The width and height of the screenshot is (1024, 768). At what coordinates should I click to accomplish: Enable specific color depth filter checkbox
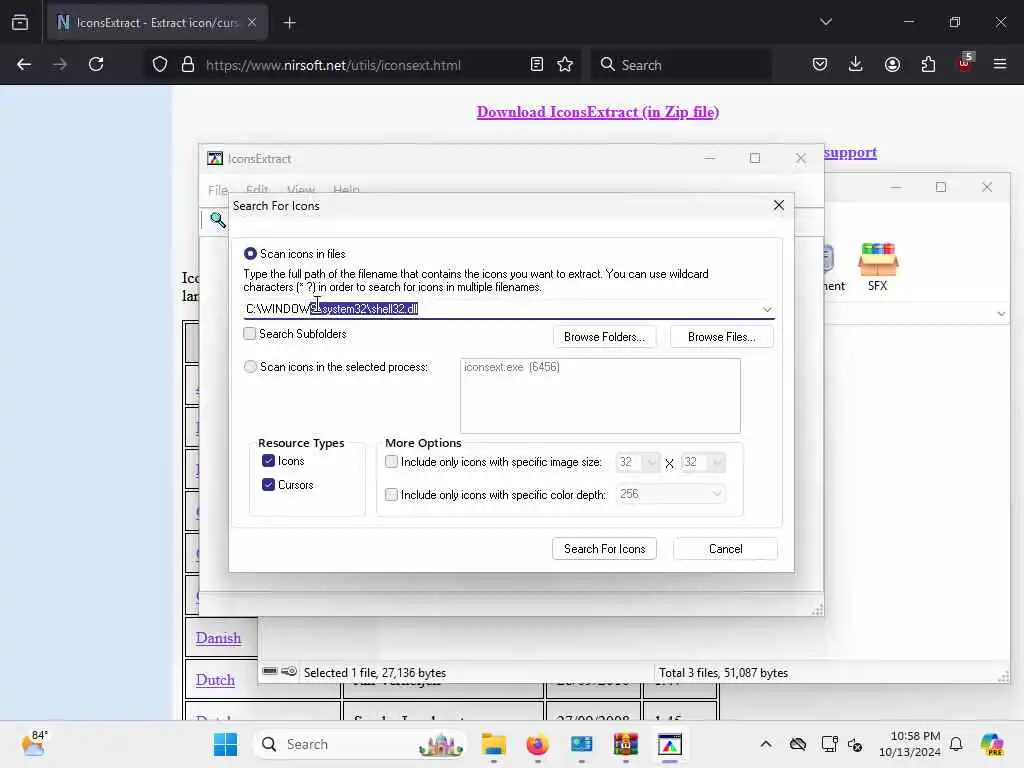(x=391, y=494)
